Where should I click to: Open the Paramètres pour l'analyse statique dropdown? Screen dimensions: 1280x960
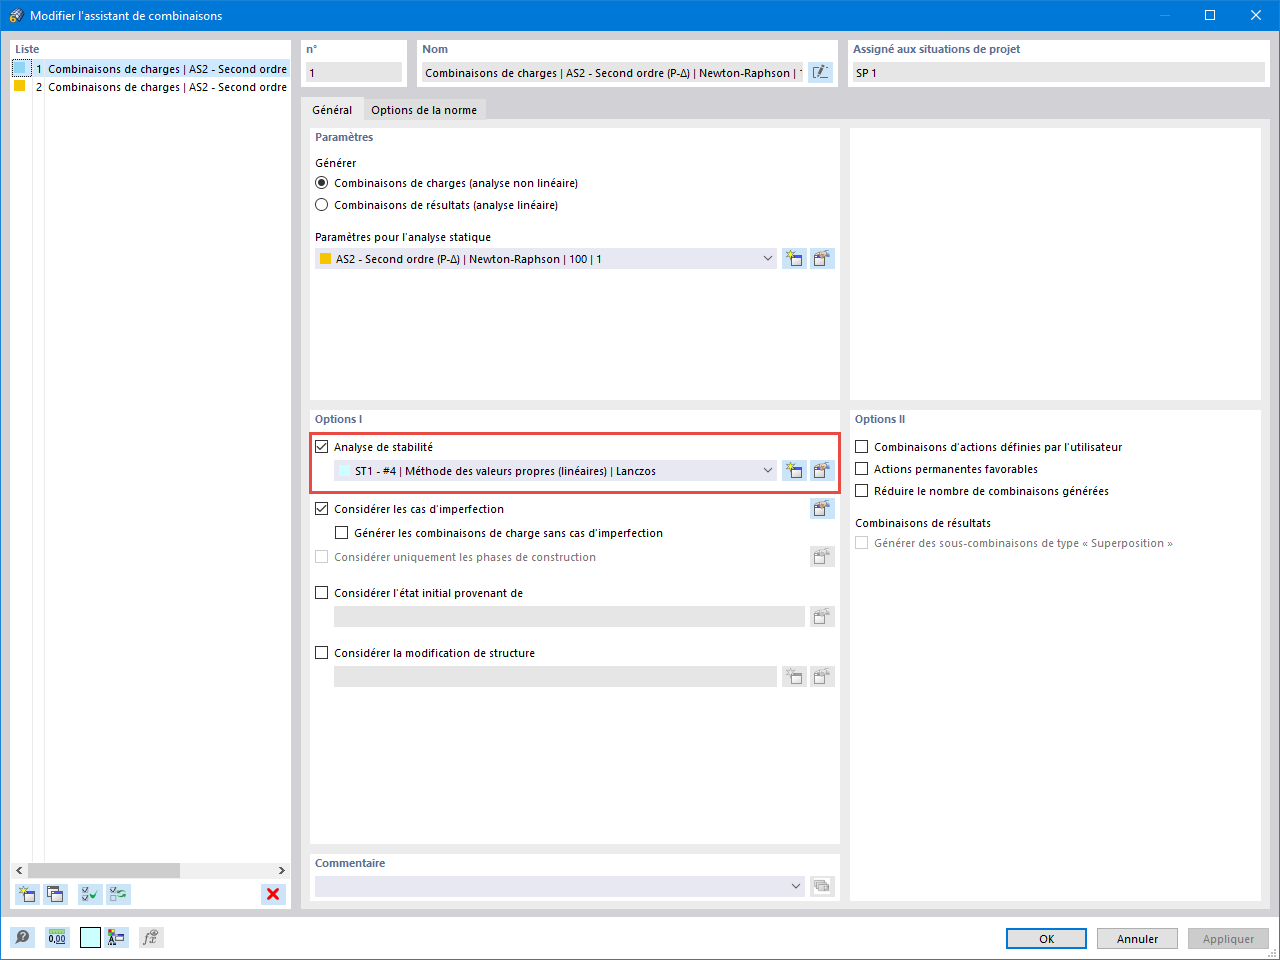[x=768, y=258]
